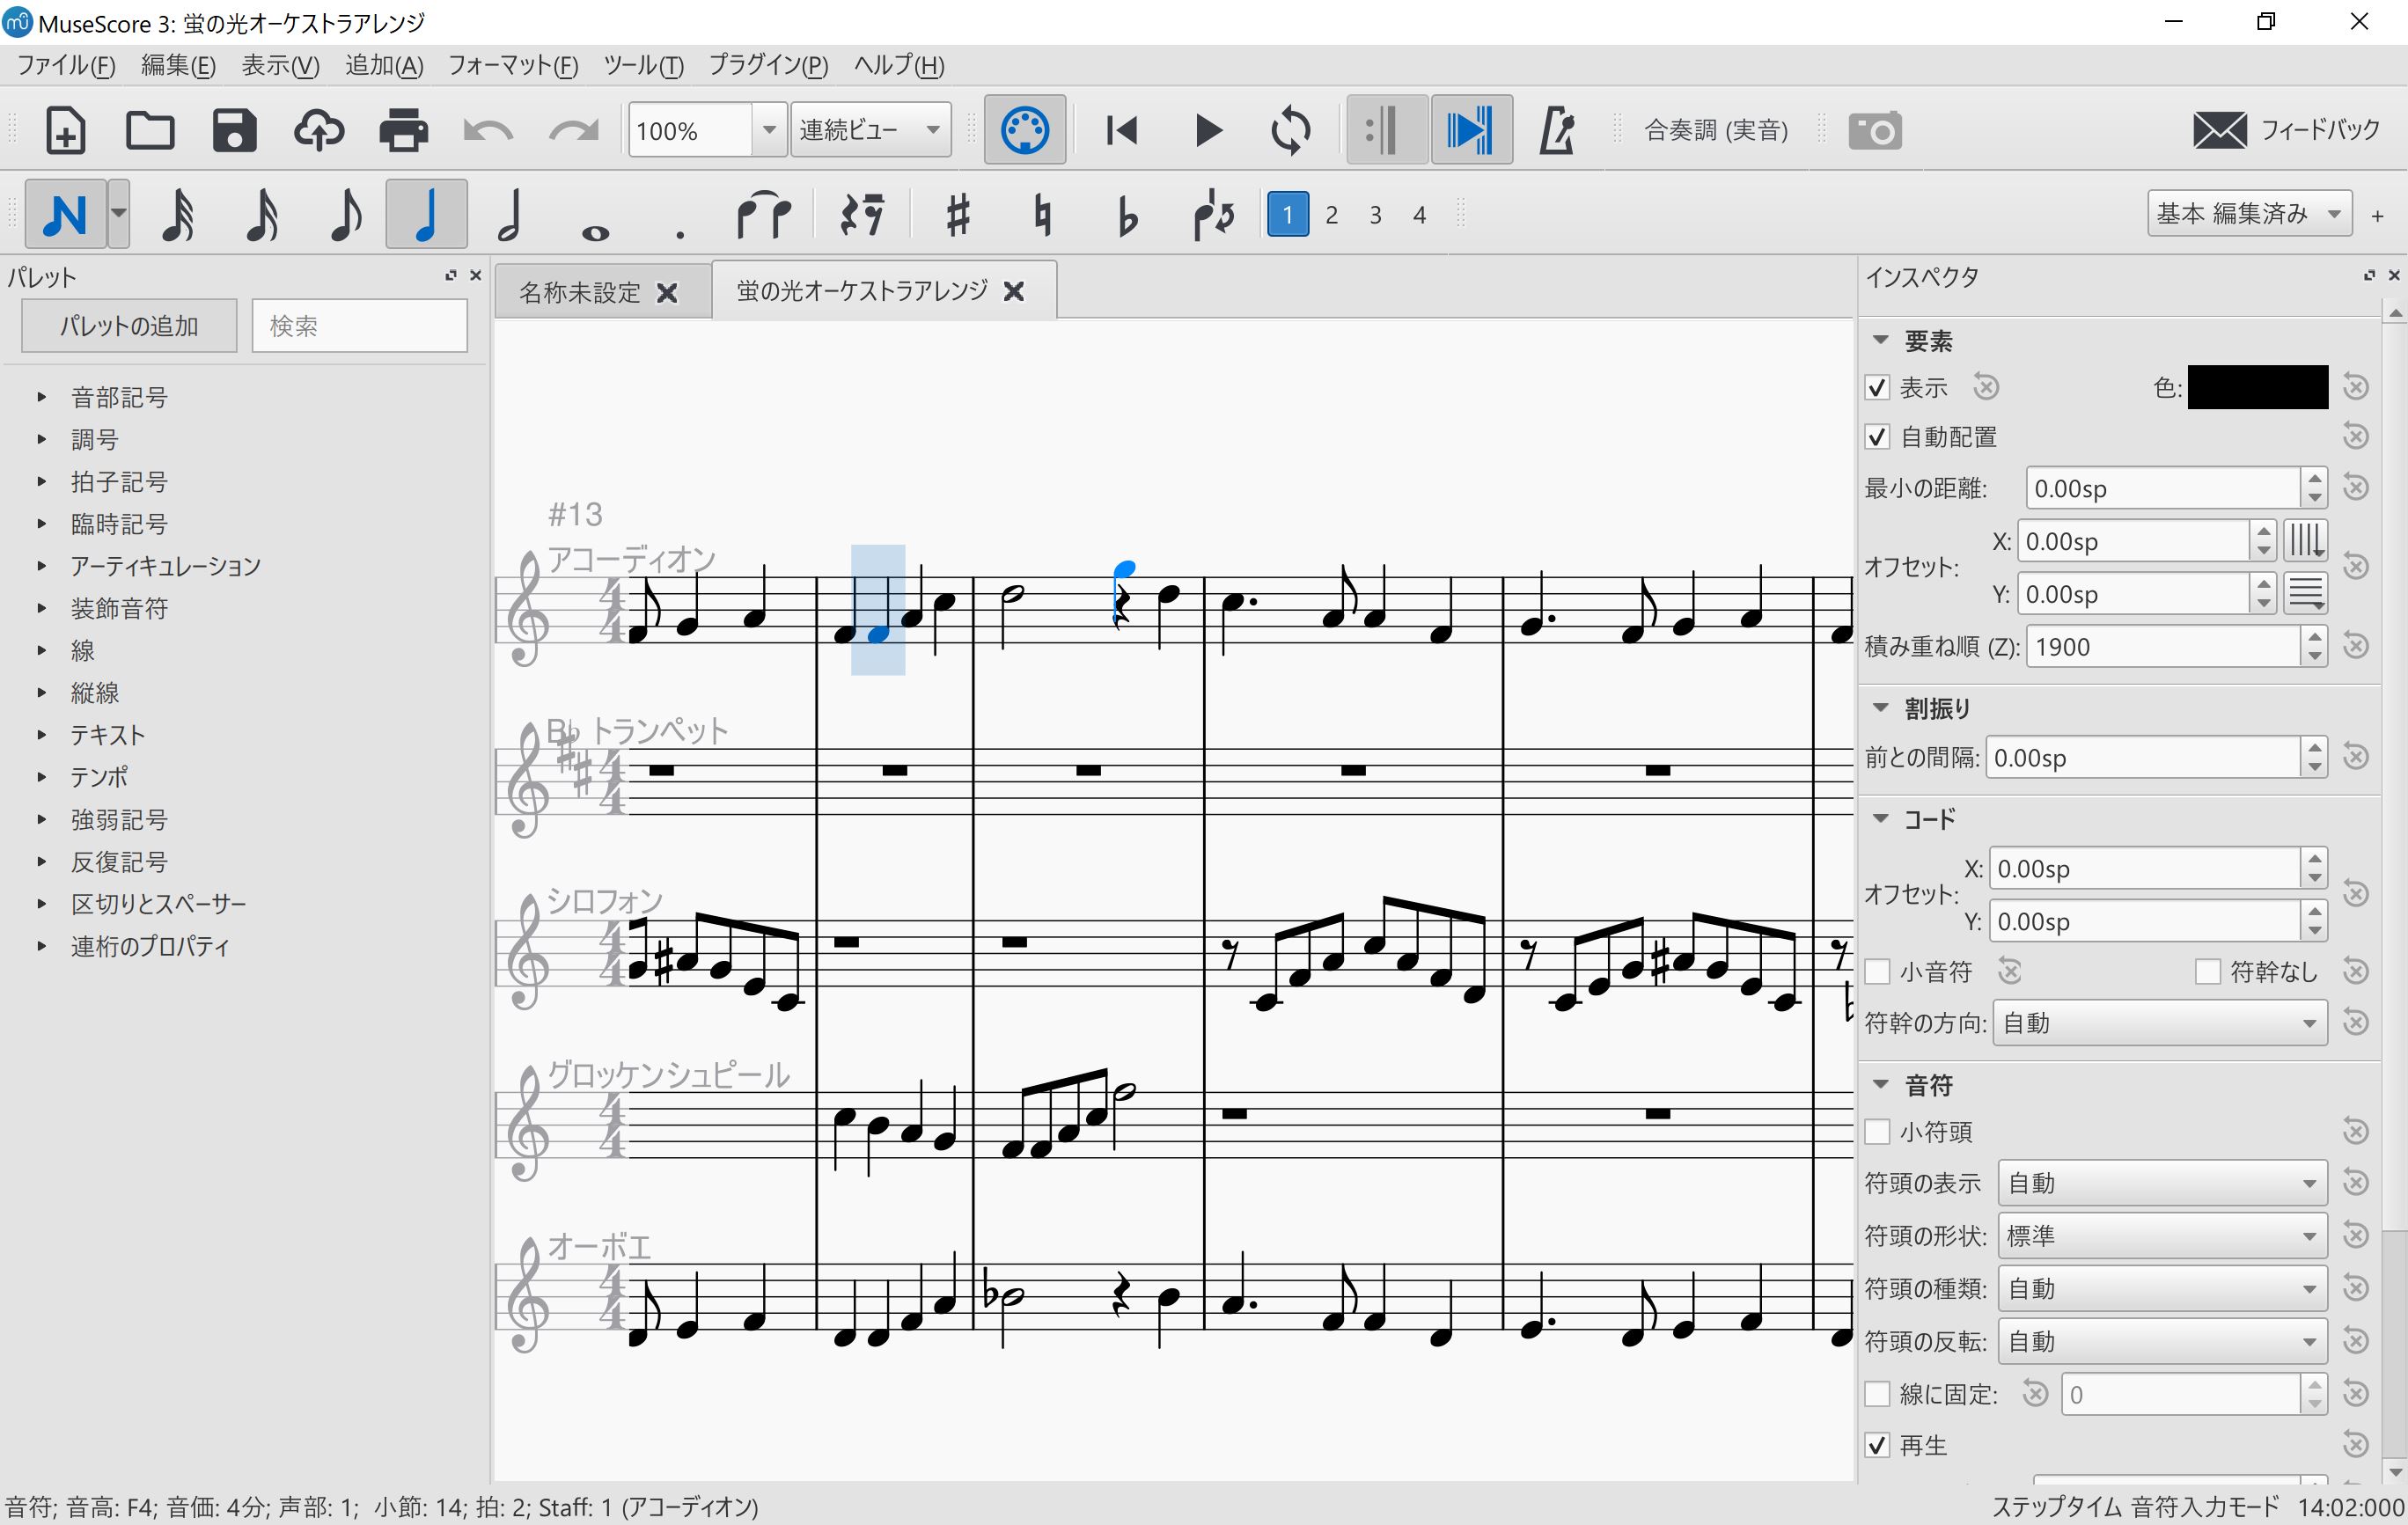Screen dimensions: 2408x1525
Task: Add a tie to the note
Action: [x=763, y=214]
